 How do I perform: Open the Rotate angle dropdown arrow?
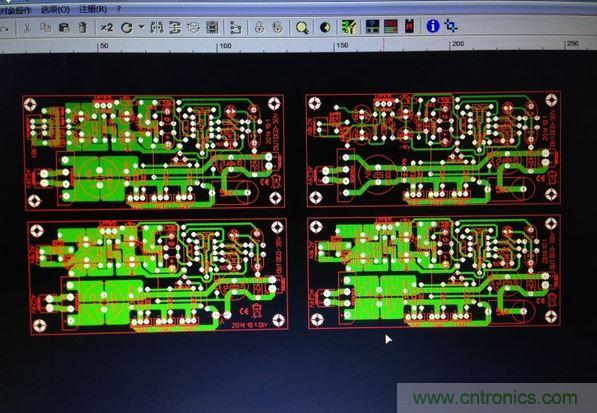141,27
